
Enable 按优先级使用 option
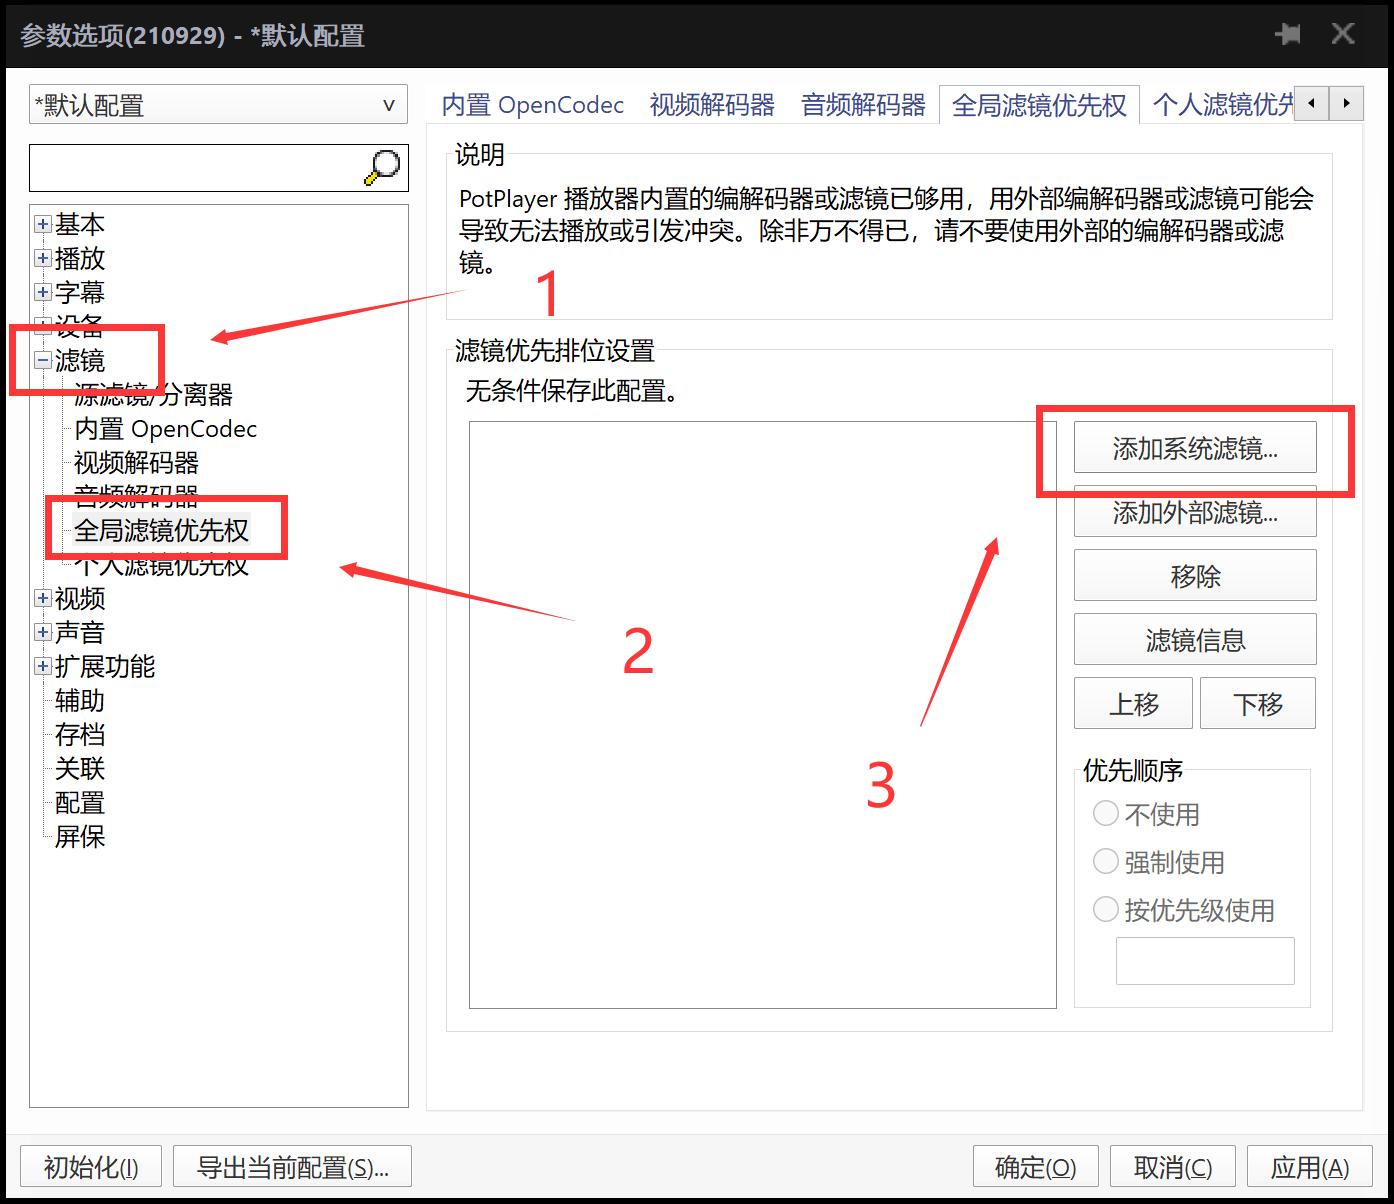pos(1106,909)
